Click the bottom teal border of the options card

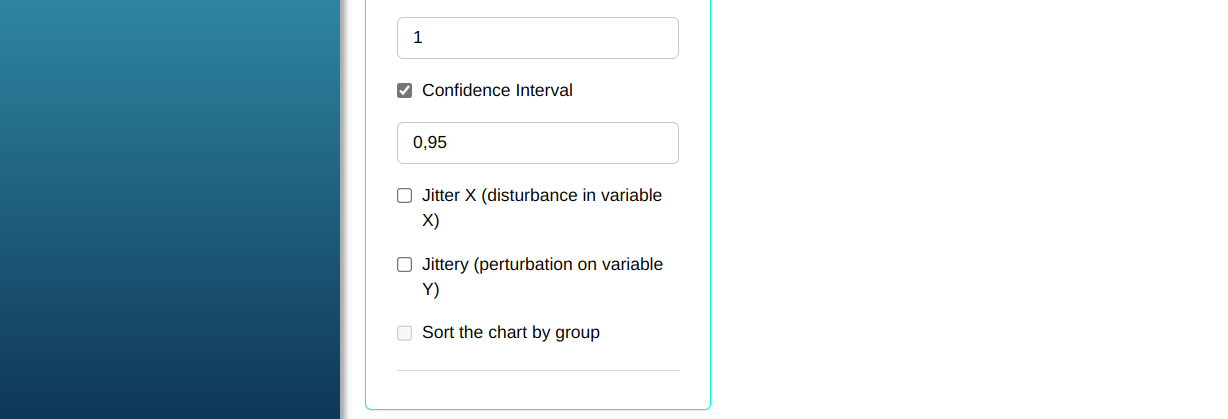[x=537, y=409]
